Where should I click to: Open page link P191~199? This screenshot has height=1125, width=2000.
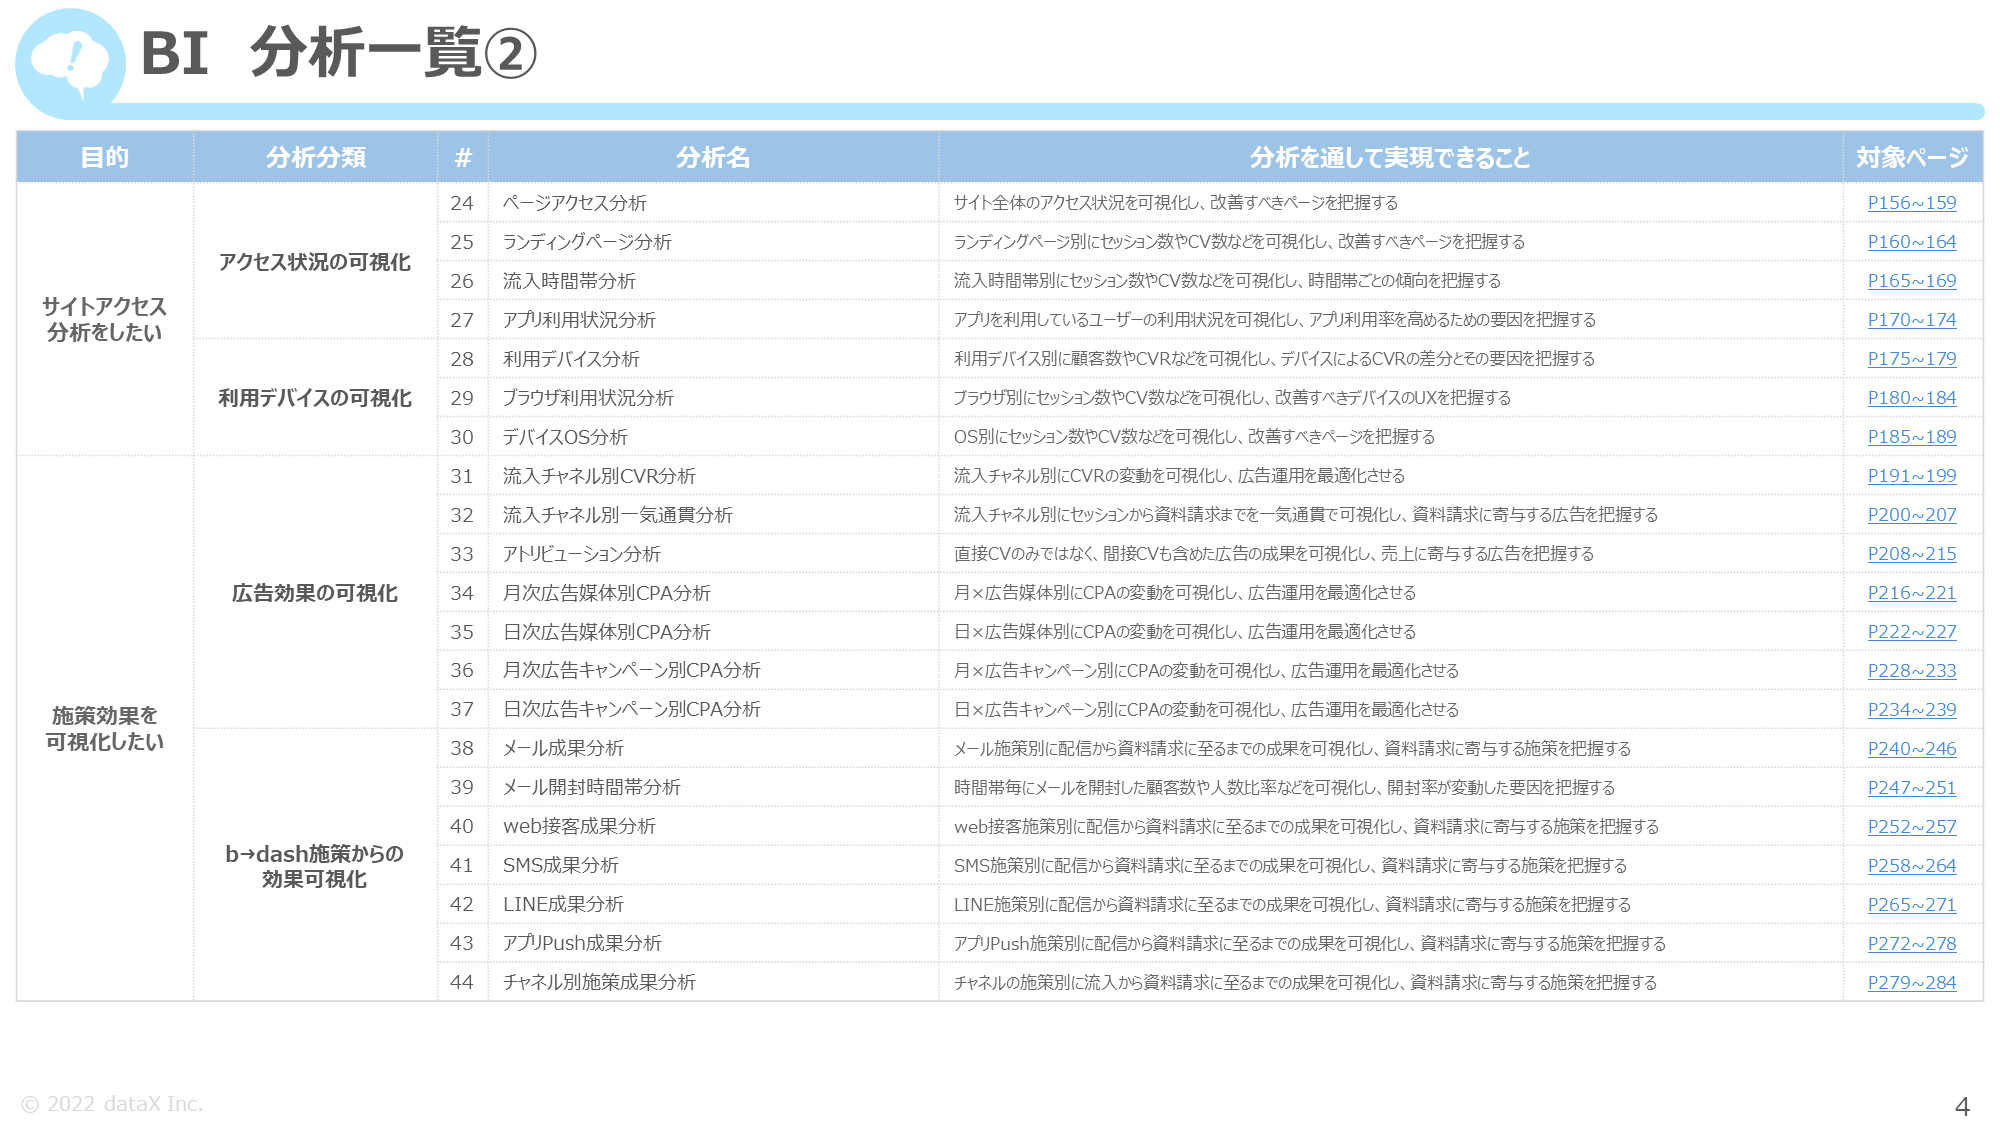coord(1911,476)
